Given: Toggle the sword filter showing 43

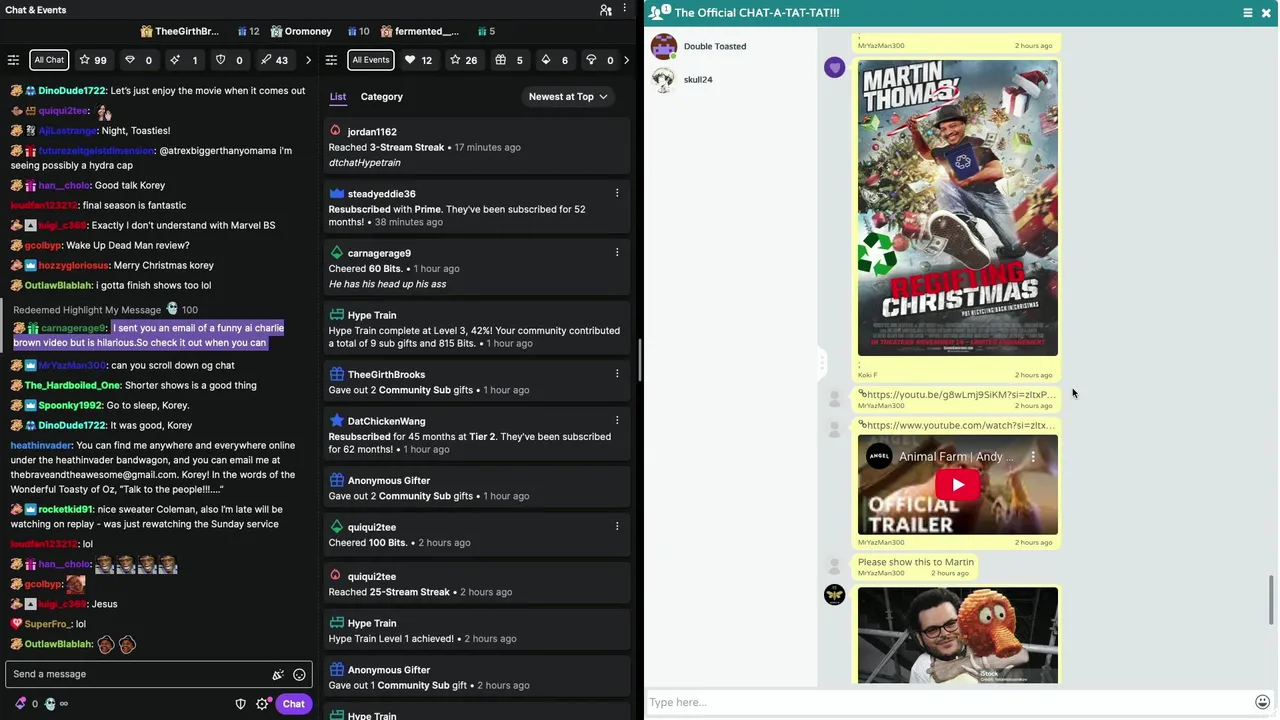Looking at the screenshot, I should [x=274, y=60].
